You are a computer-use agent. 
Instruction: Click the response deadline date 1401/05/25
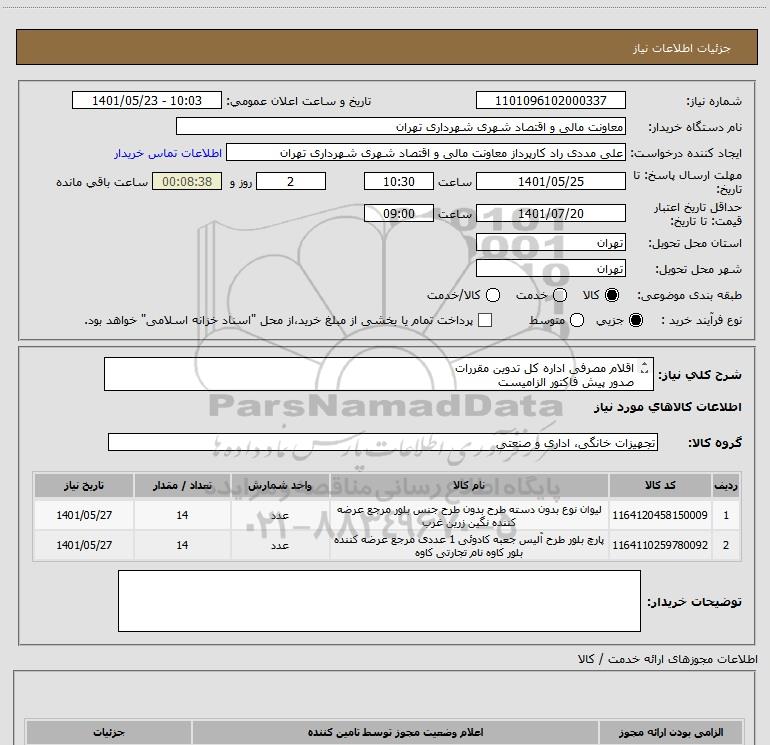point(550,182)
